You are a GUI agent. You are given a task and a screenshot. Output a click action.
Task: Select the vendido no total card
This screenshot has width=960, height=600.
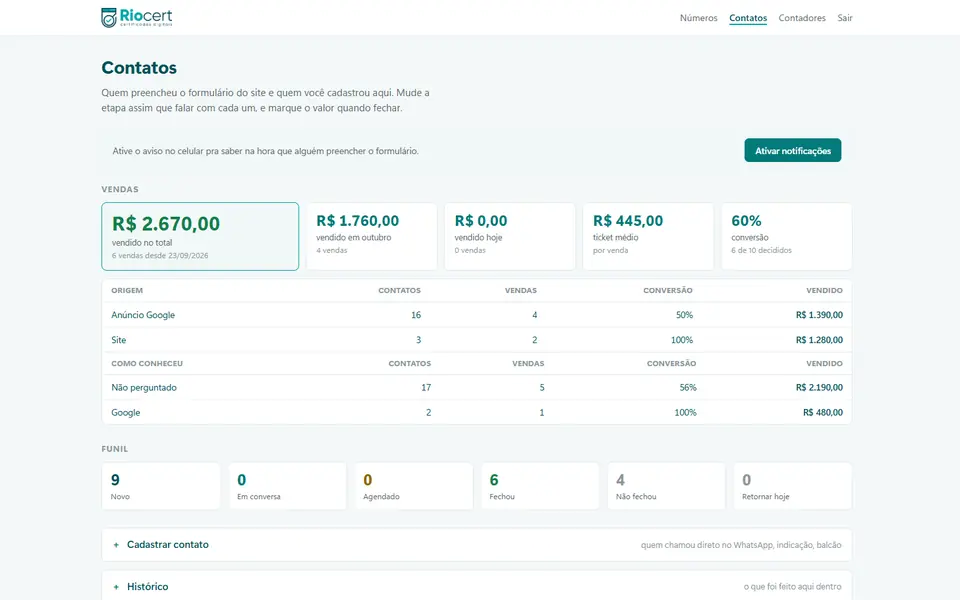(x=200, y=236)
